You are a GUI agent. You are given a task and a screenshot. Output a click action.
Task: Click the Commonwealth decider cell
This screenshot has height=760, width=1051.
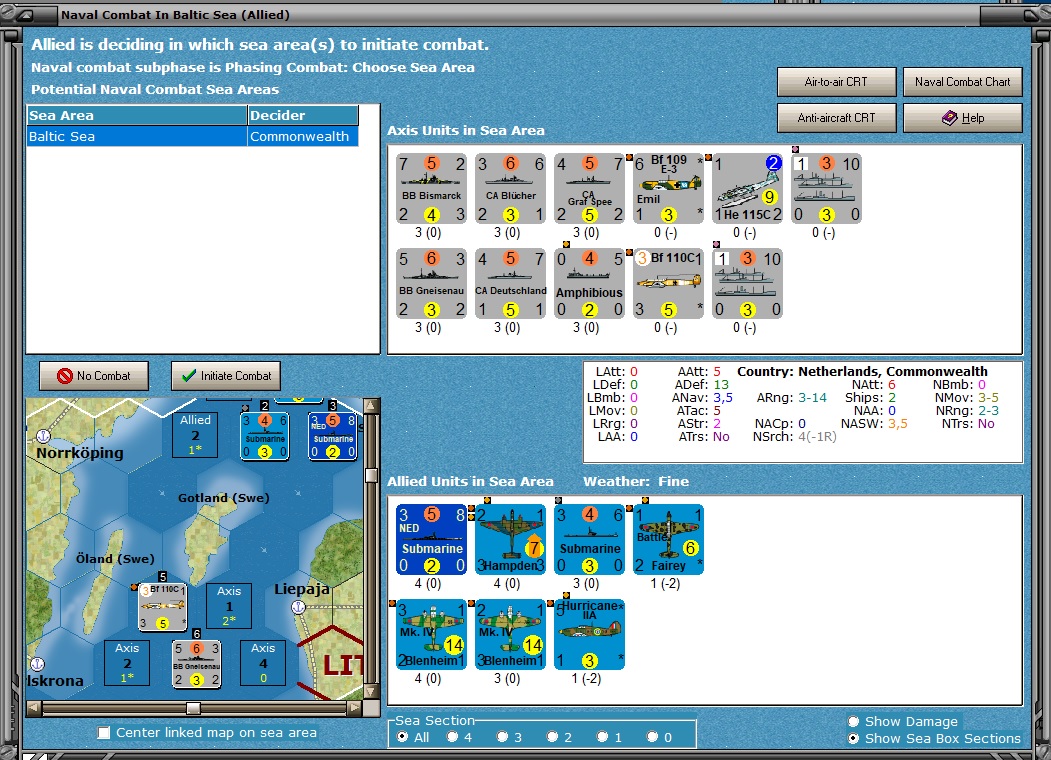click(303, 136)
